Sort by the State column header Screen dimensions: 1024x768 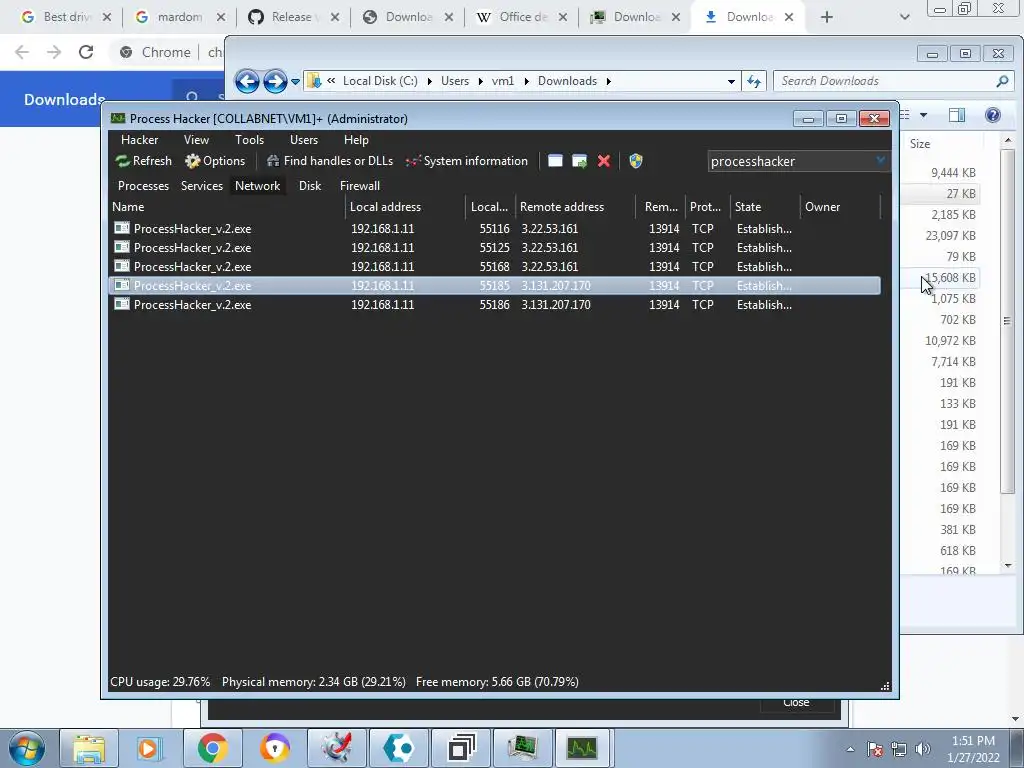coord(765,206)
